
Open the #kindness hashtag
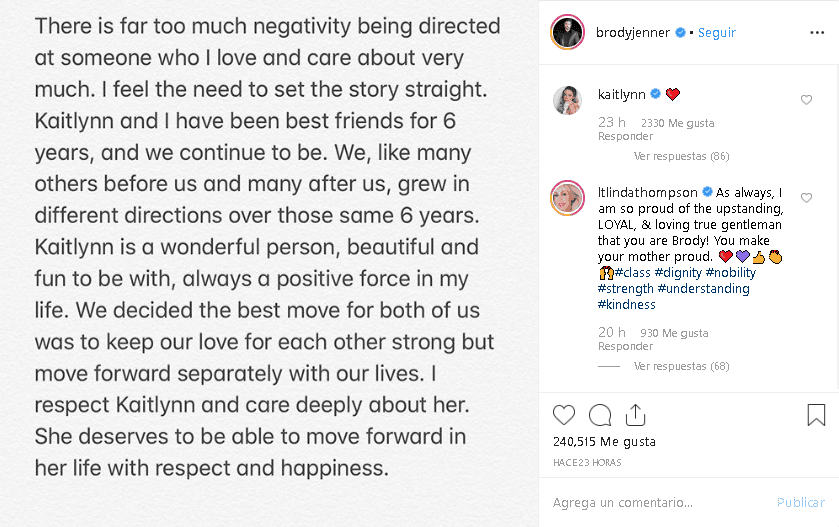[x=627, y=305]
